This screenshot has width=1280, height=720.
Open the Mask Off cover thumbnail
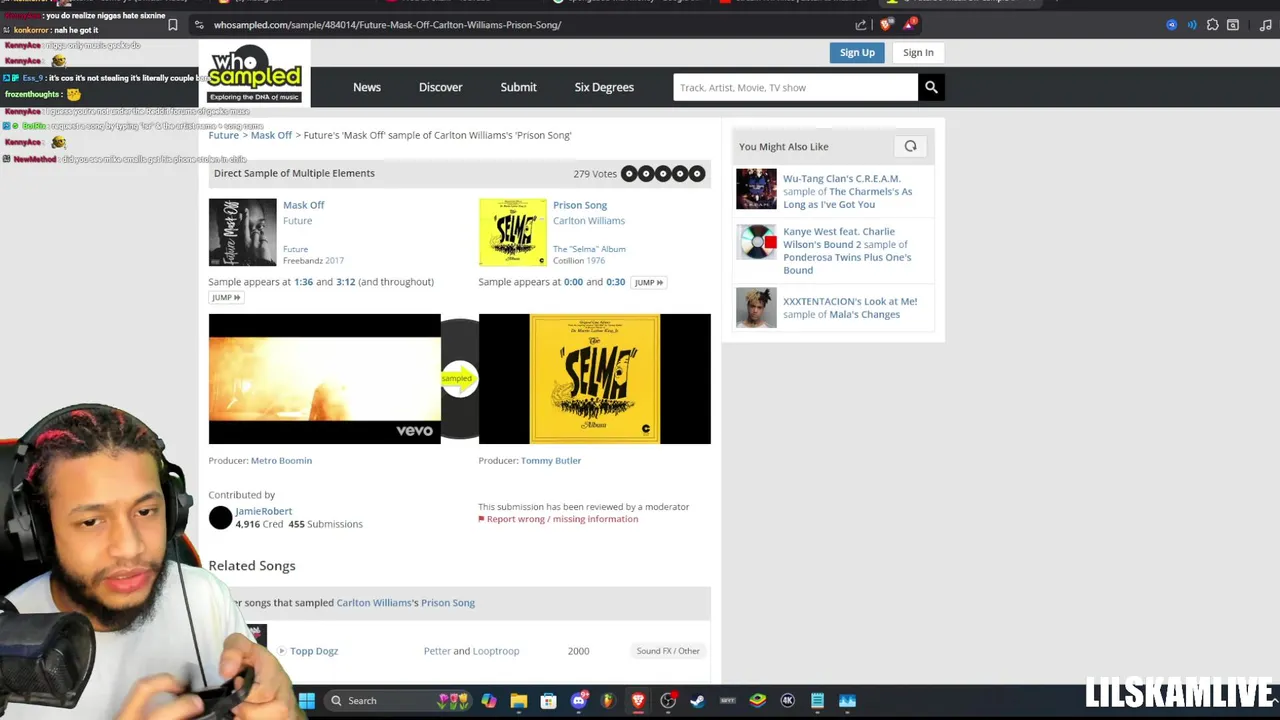pos(242,232)
